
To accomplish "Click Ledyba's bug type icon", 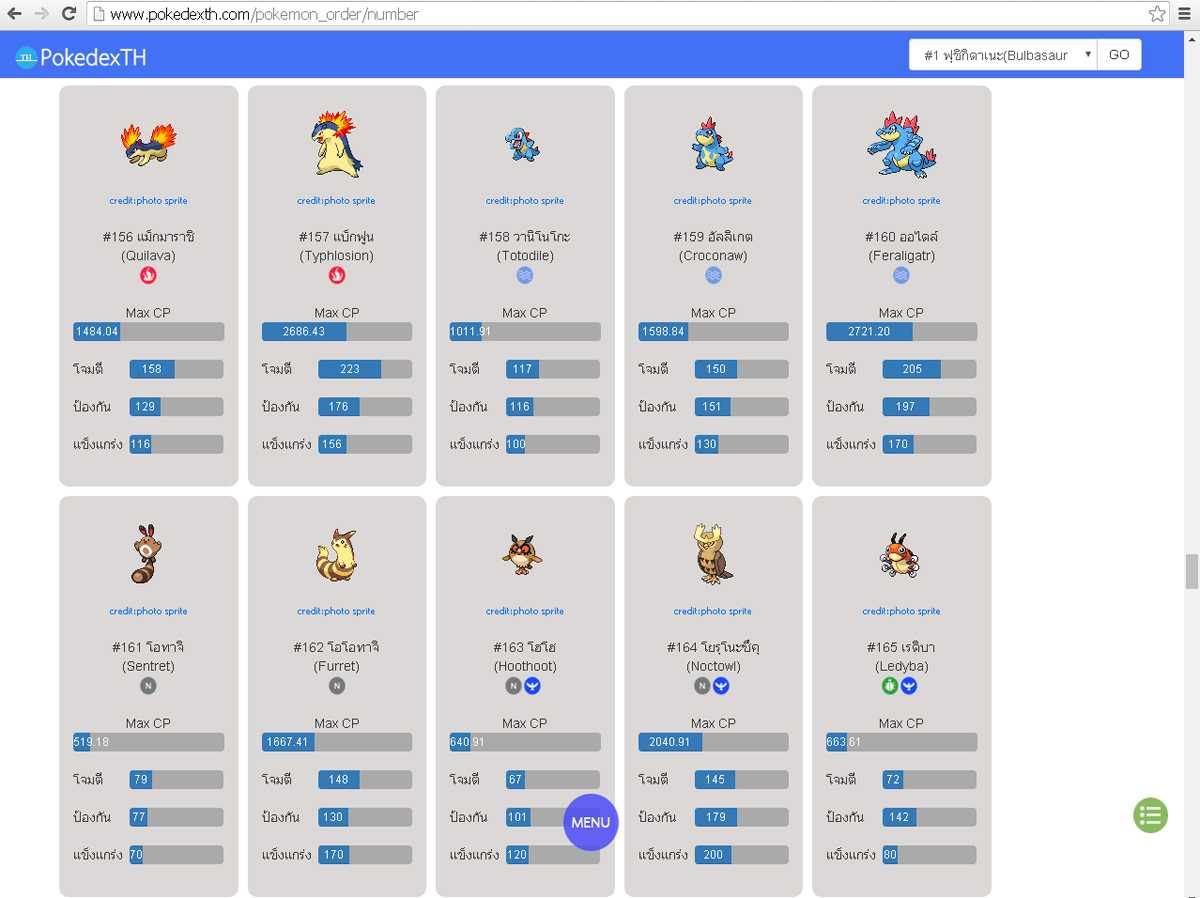I will 891,686.
